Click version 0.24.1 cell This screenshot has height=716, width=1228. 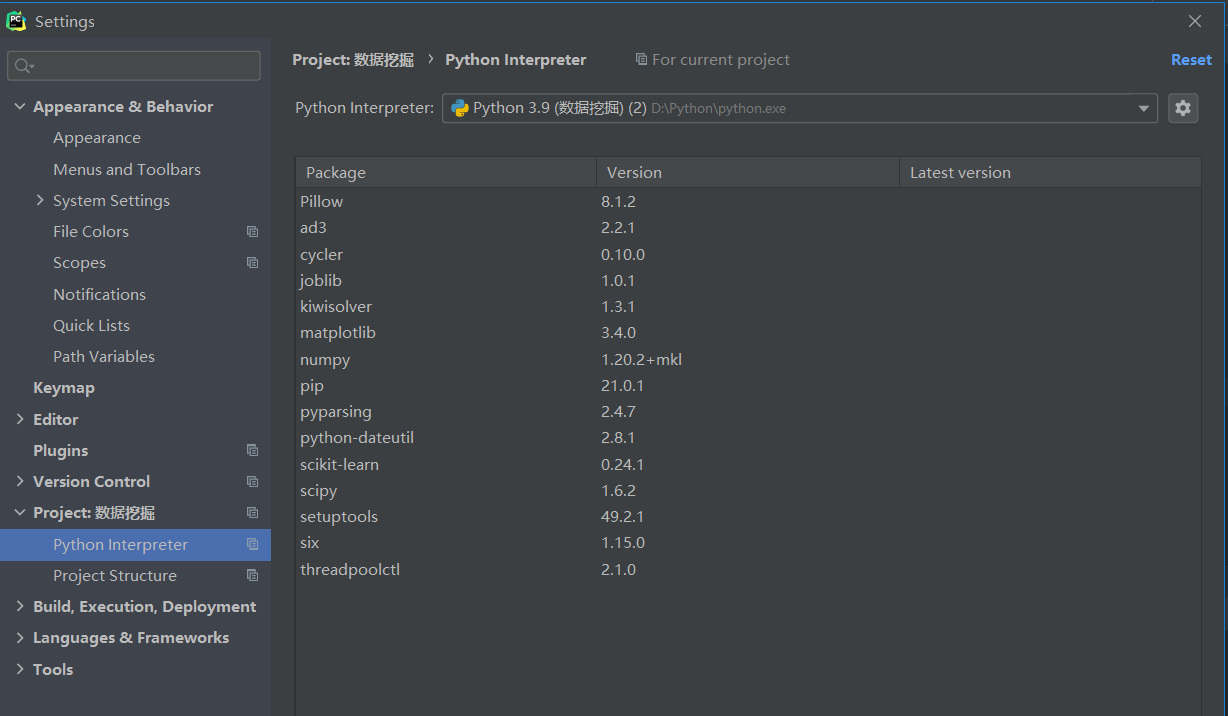point(623,464)
